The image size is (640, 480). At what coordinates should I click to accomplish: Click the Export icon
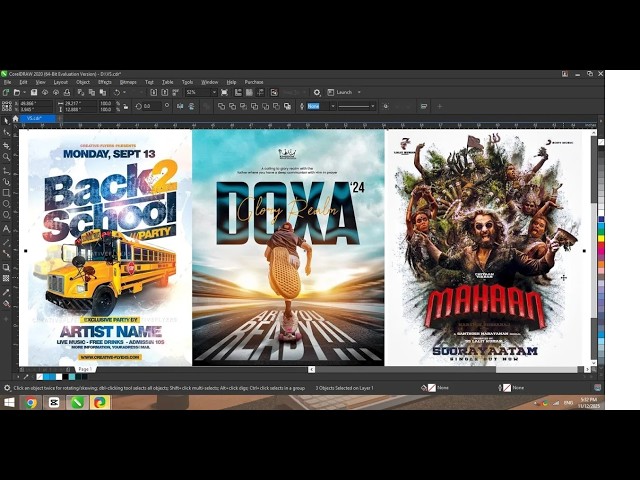(x=164, y=93)
